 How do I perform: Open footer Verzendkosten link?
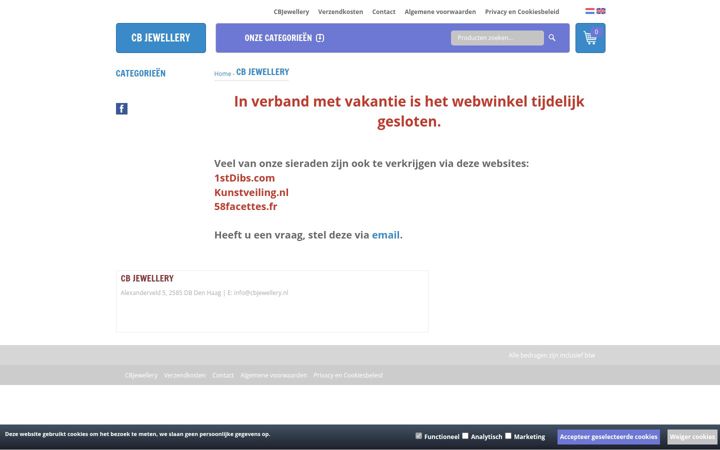coord(185,375)
